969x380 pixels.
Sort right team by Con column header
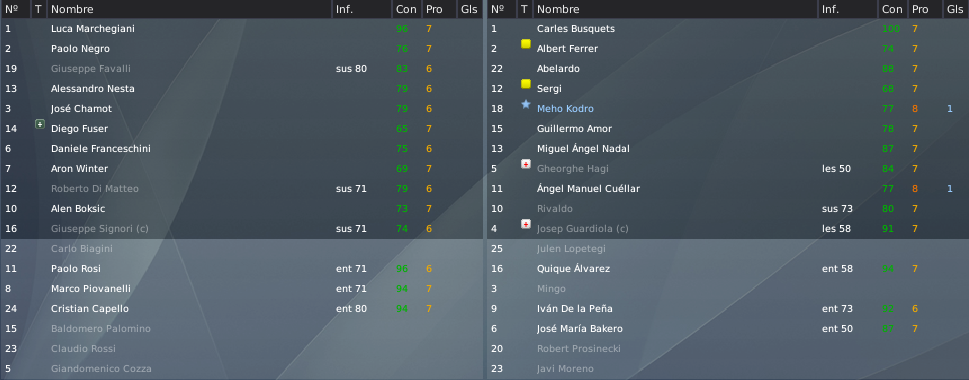click(x=892, y=9)
